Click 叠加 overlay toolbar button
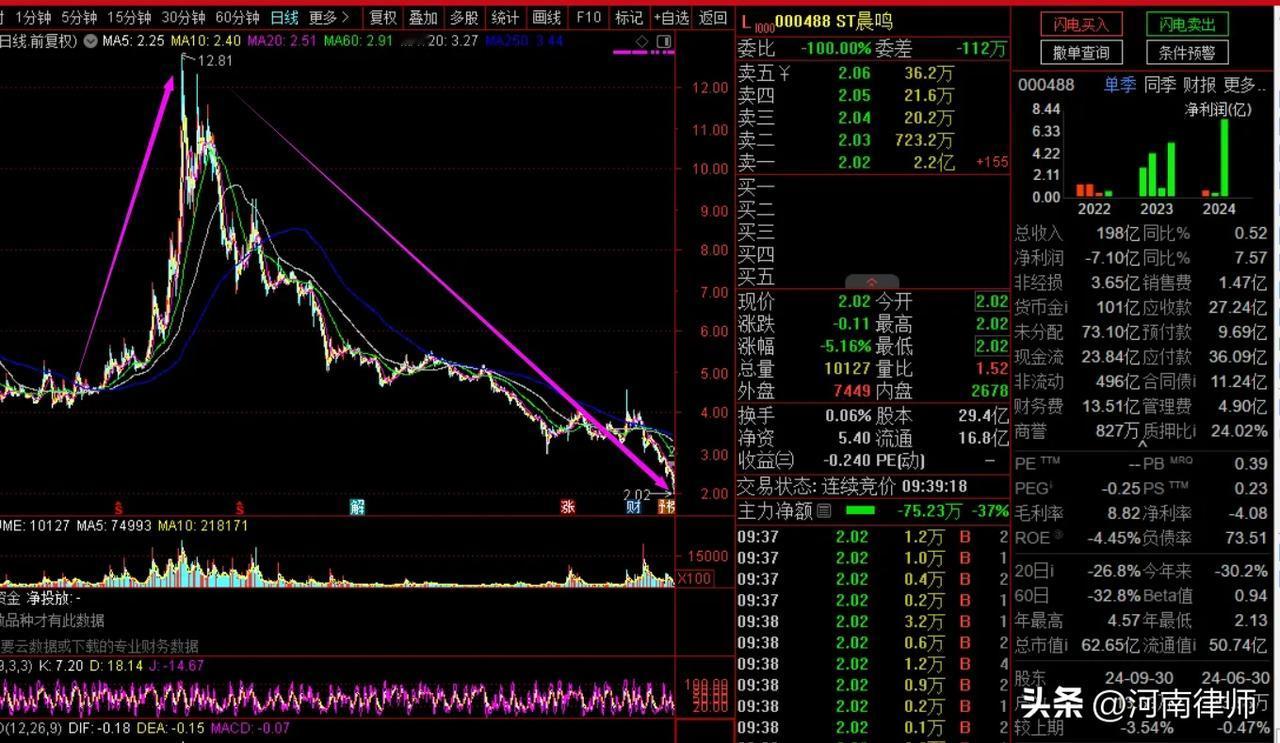 [423, 17]
